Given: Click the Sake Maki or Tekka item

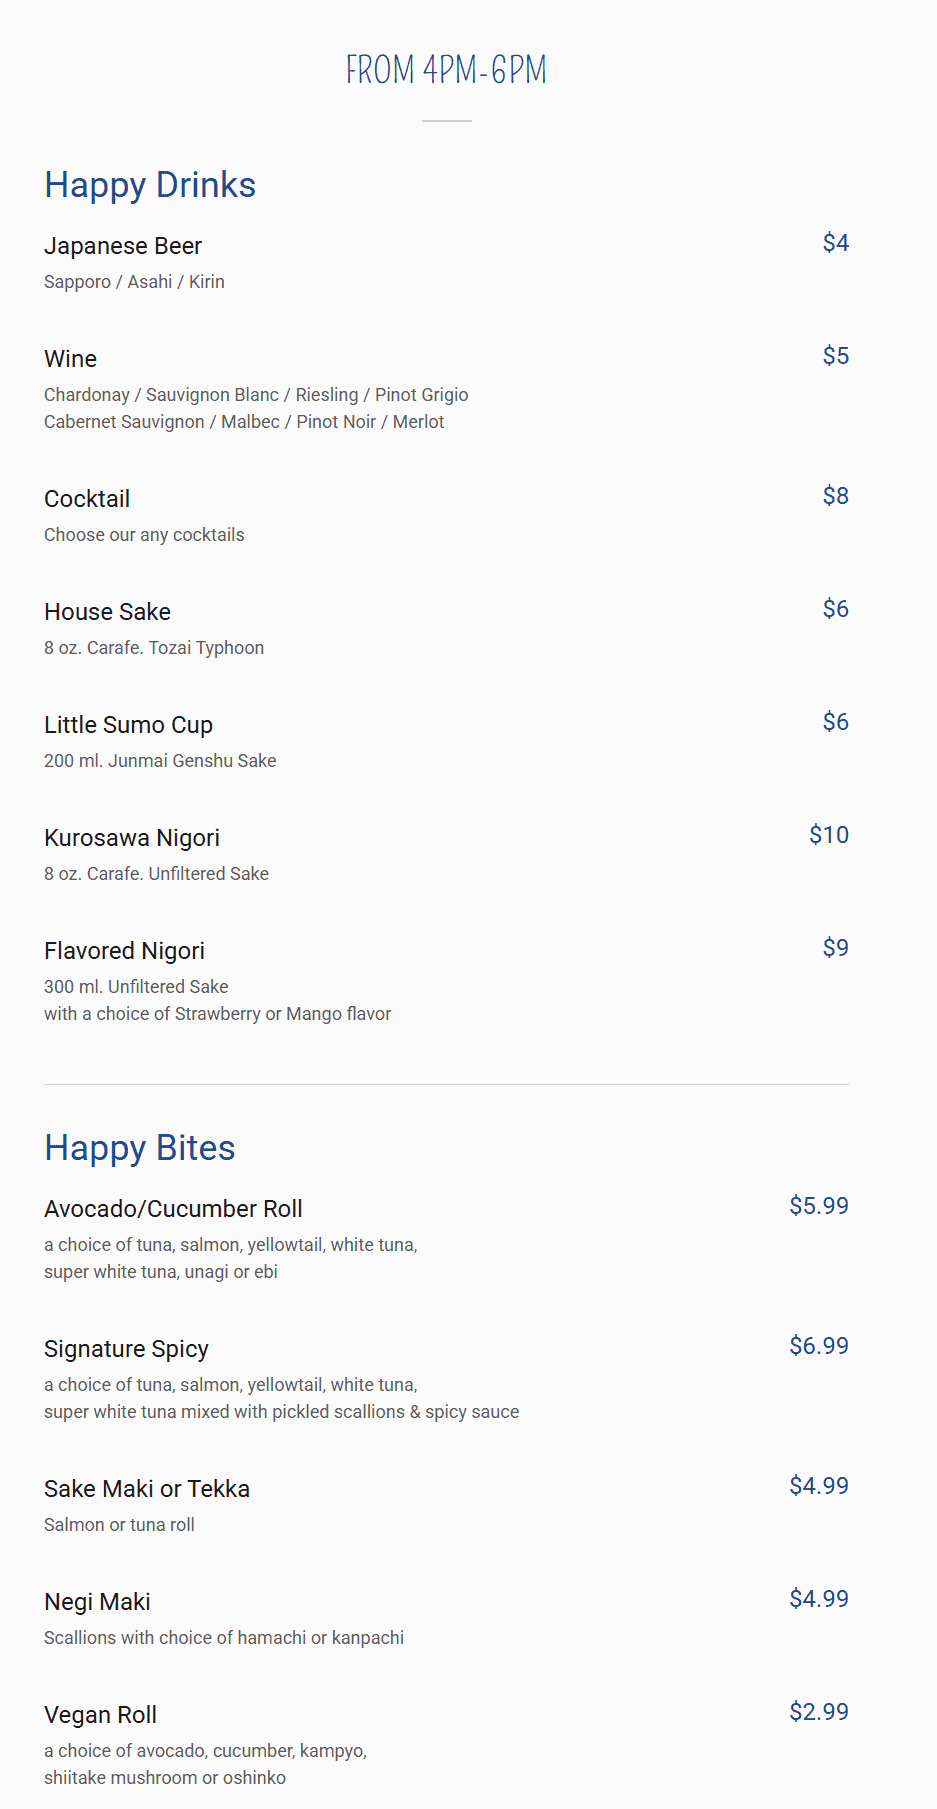Looking at the screenshot, I should (147, 1489).
